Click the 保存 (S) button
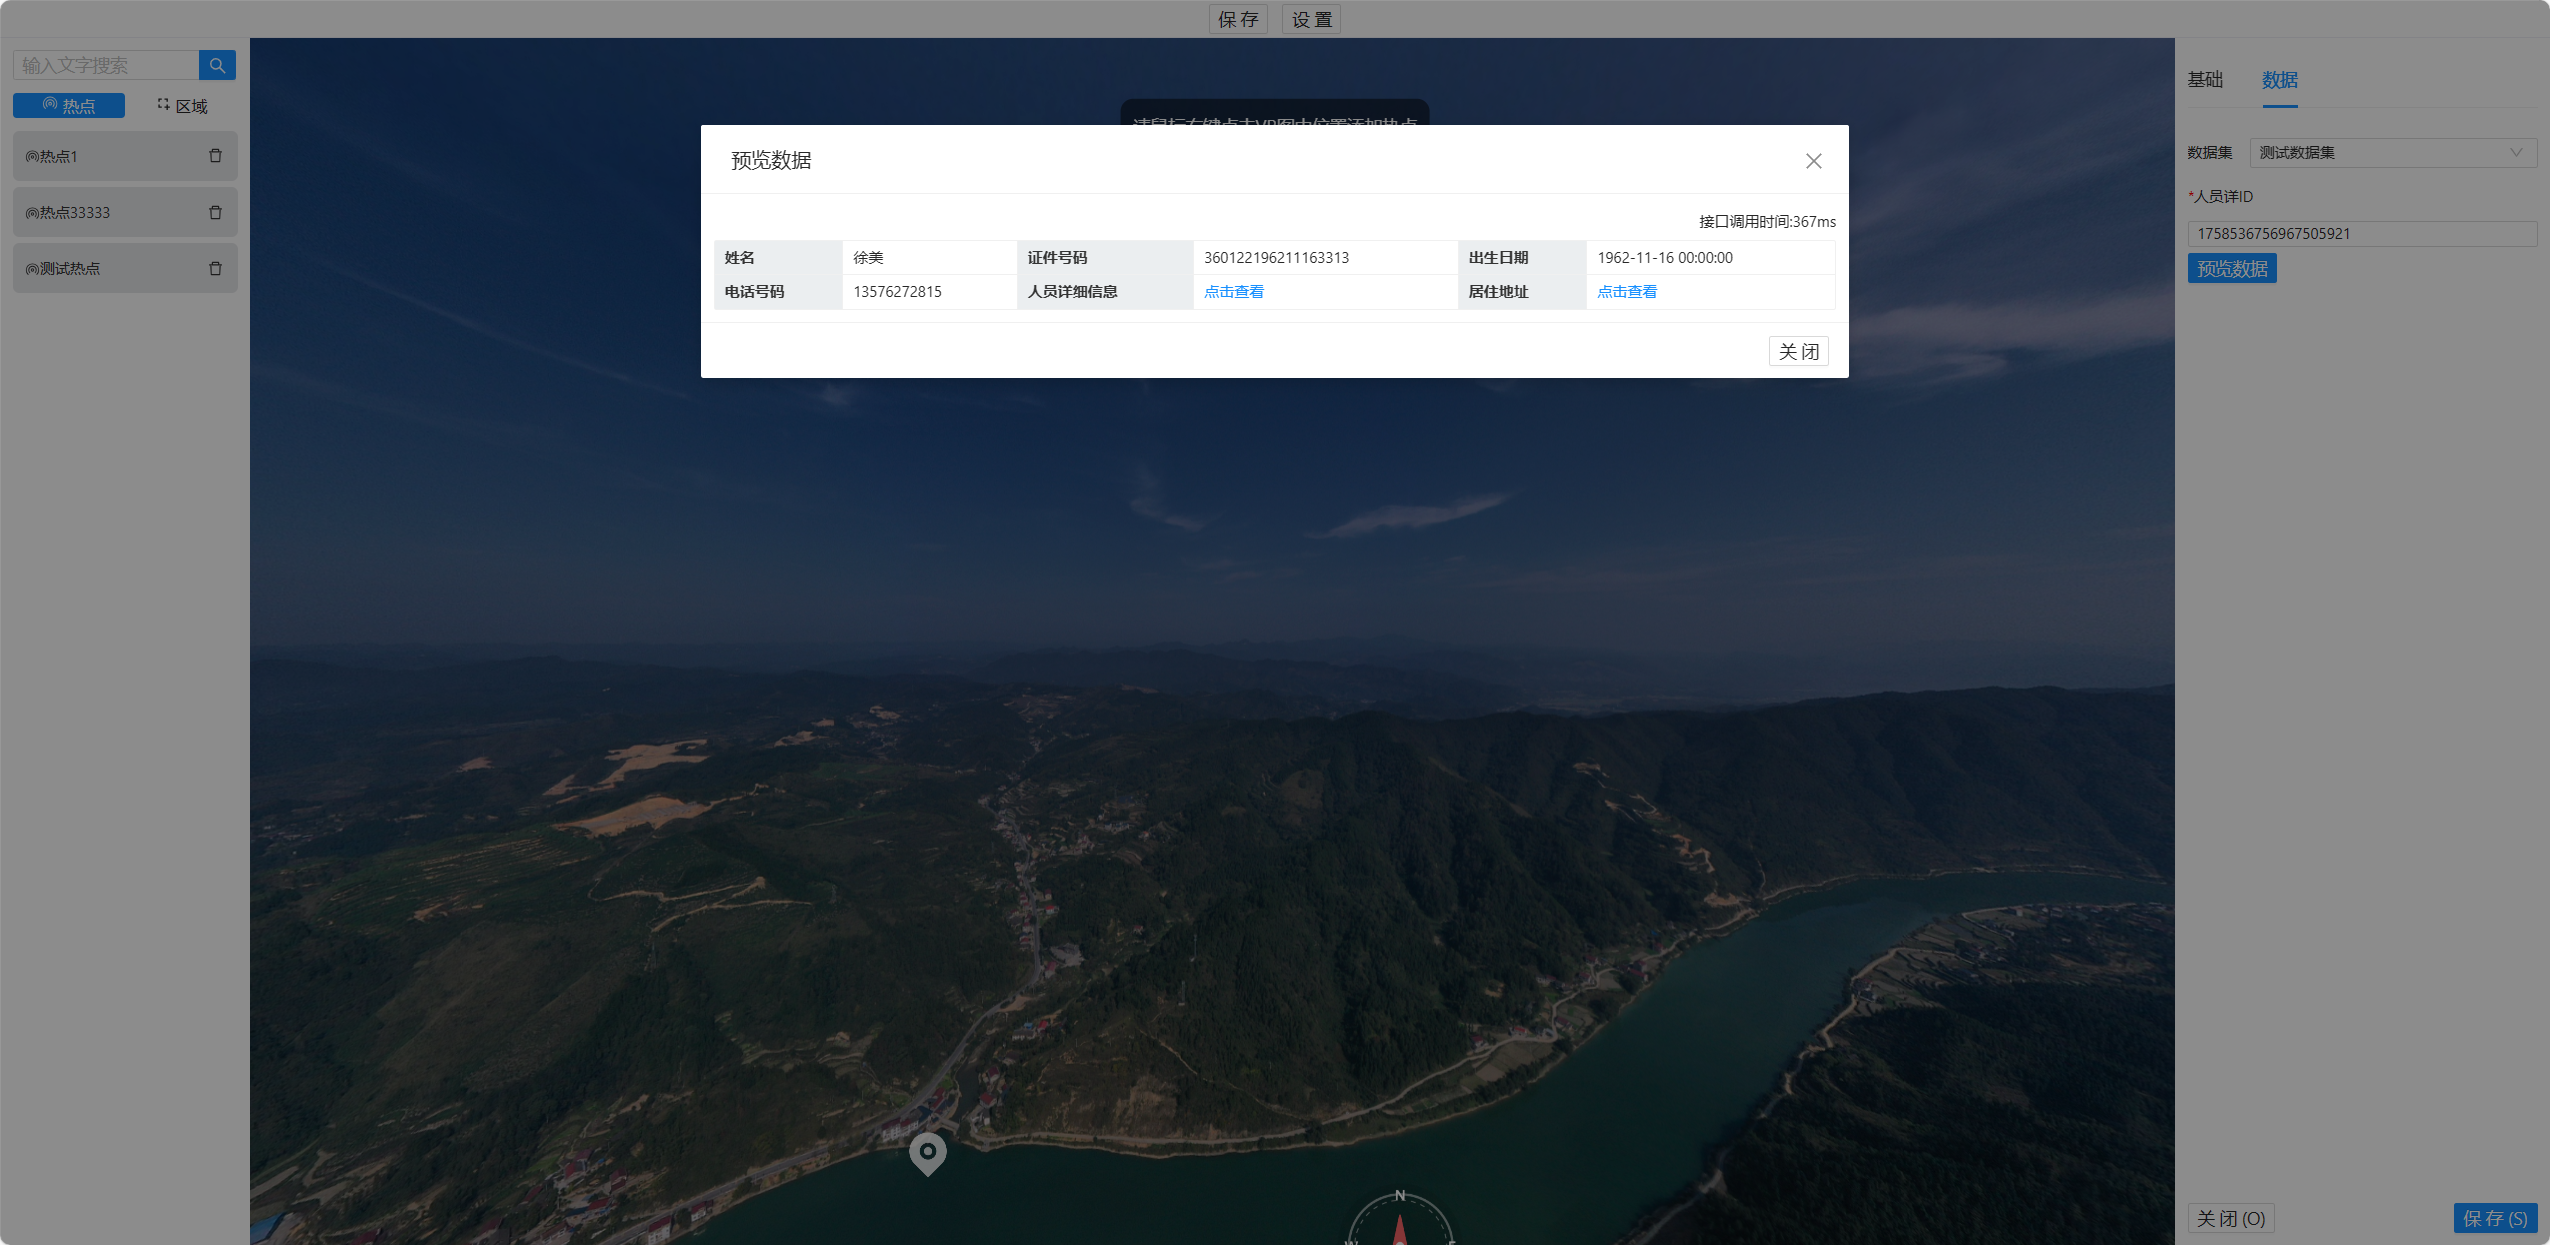Viewport: 2550px width, 1245px height. (2495, 1219)
